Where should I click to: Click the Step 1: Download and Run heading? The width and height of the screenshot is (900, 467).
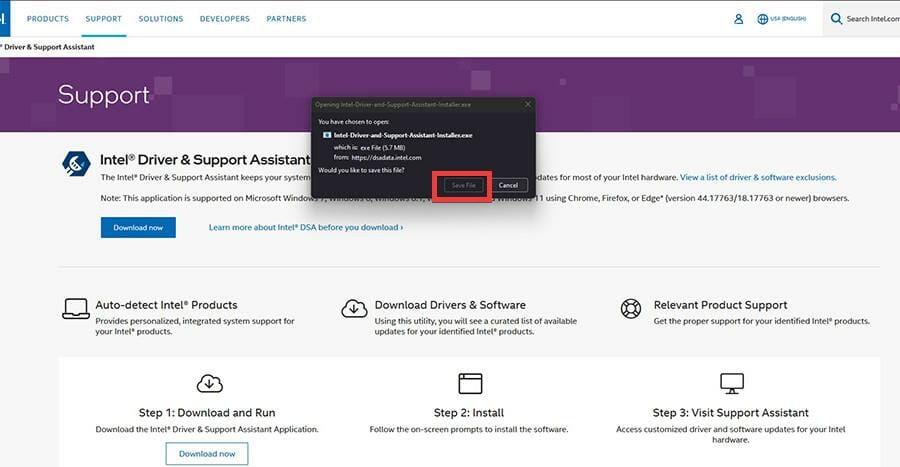[207, 413]
